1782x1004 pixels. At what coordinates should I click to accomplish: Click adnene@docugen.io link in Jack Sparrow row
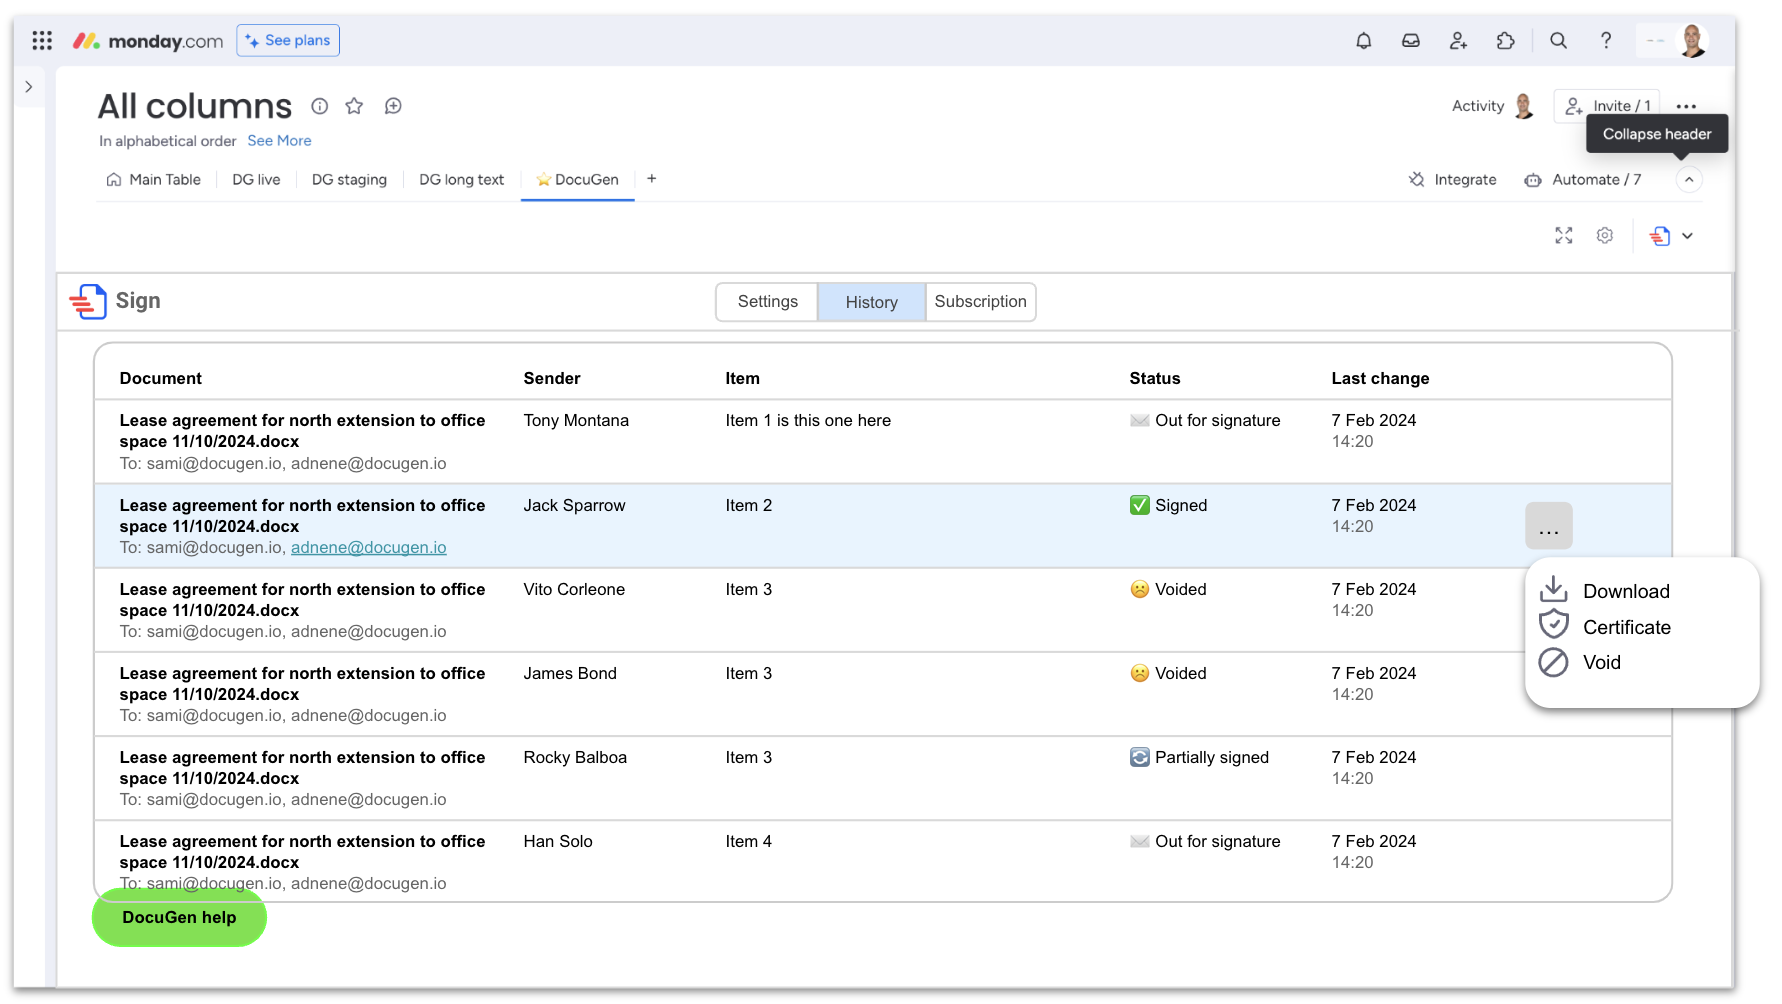(x=368, y=548)
